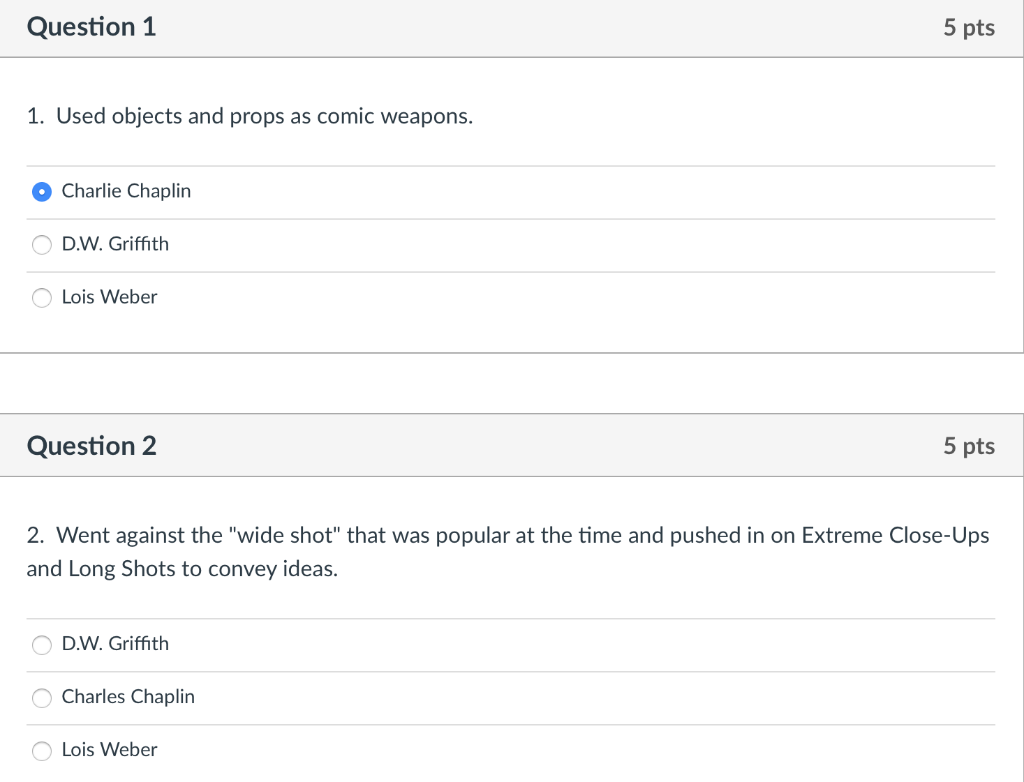Click the Charlie Chaplin answer text
Image resolution: width=1024 pixels, height=782 pixels.
[x=125, y=191]
